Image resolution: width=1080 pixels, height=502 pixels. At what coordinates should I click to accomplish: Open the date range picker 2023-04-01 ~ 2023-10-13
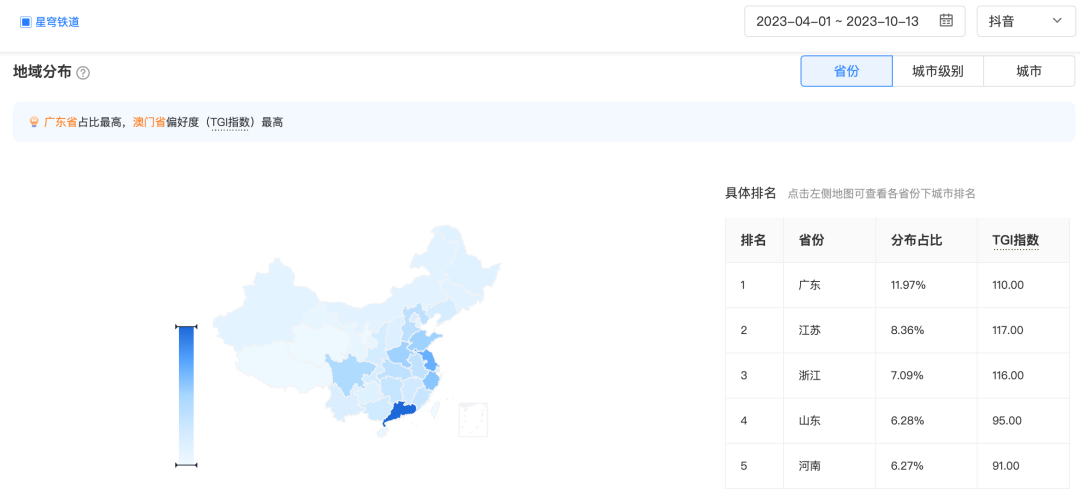click(855, 21)
